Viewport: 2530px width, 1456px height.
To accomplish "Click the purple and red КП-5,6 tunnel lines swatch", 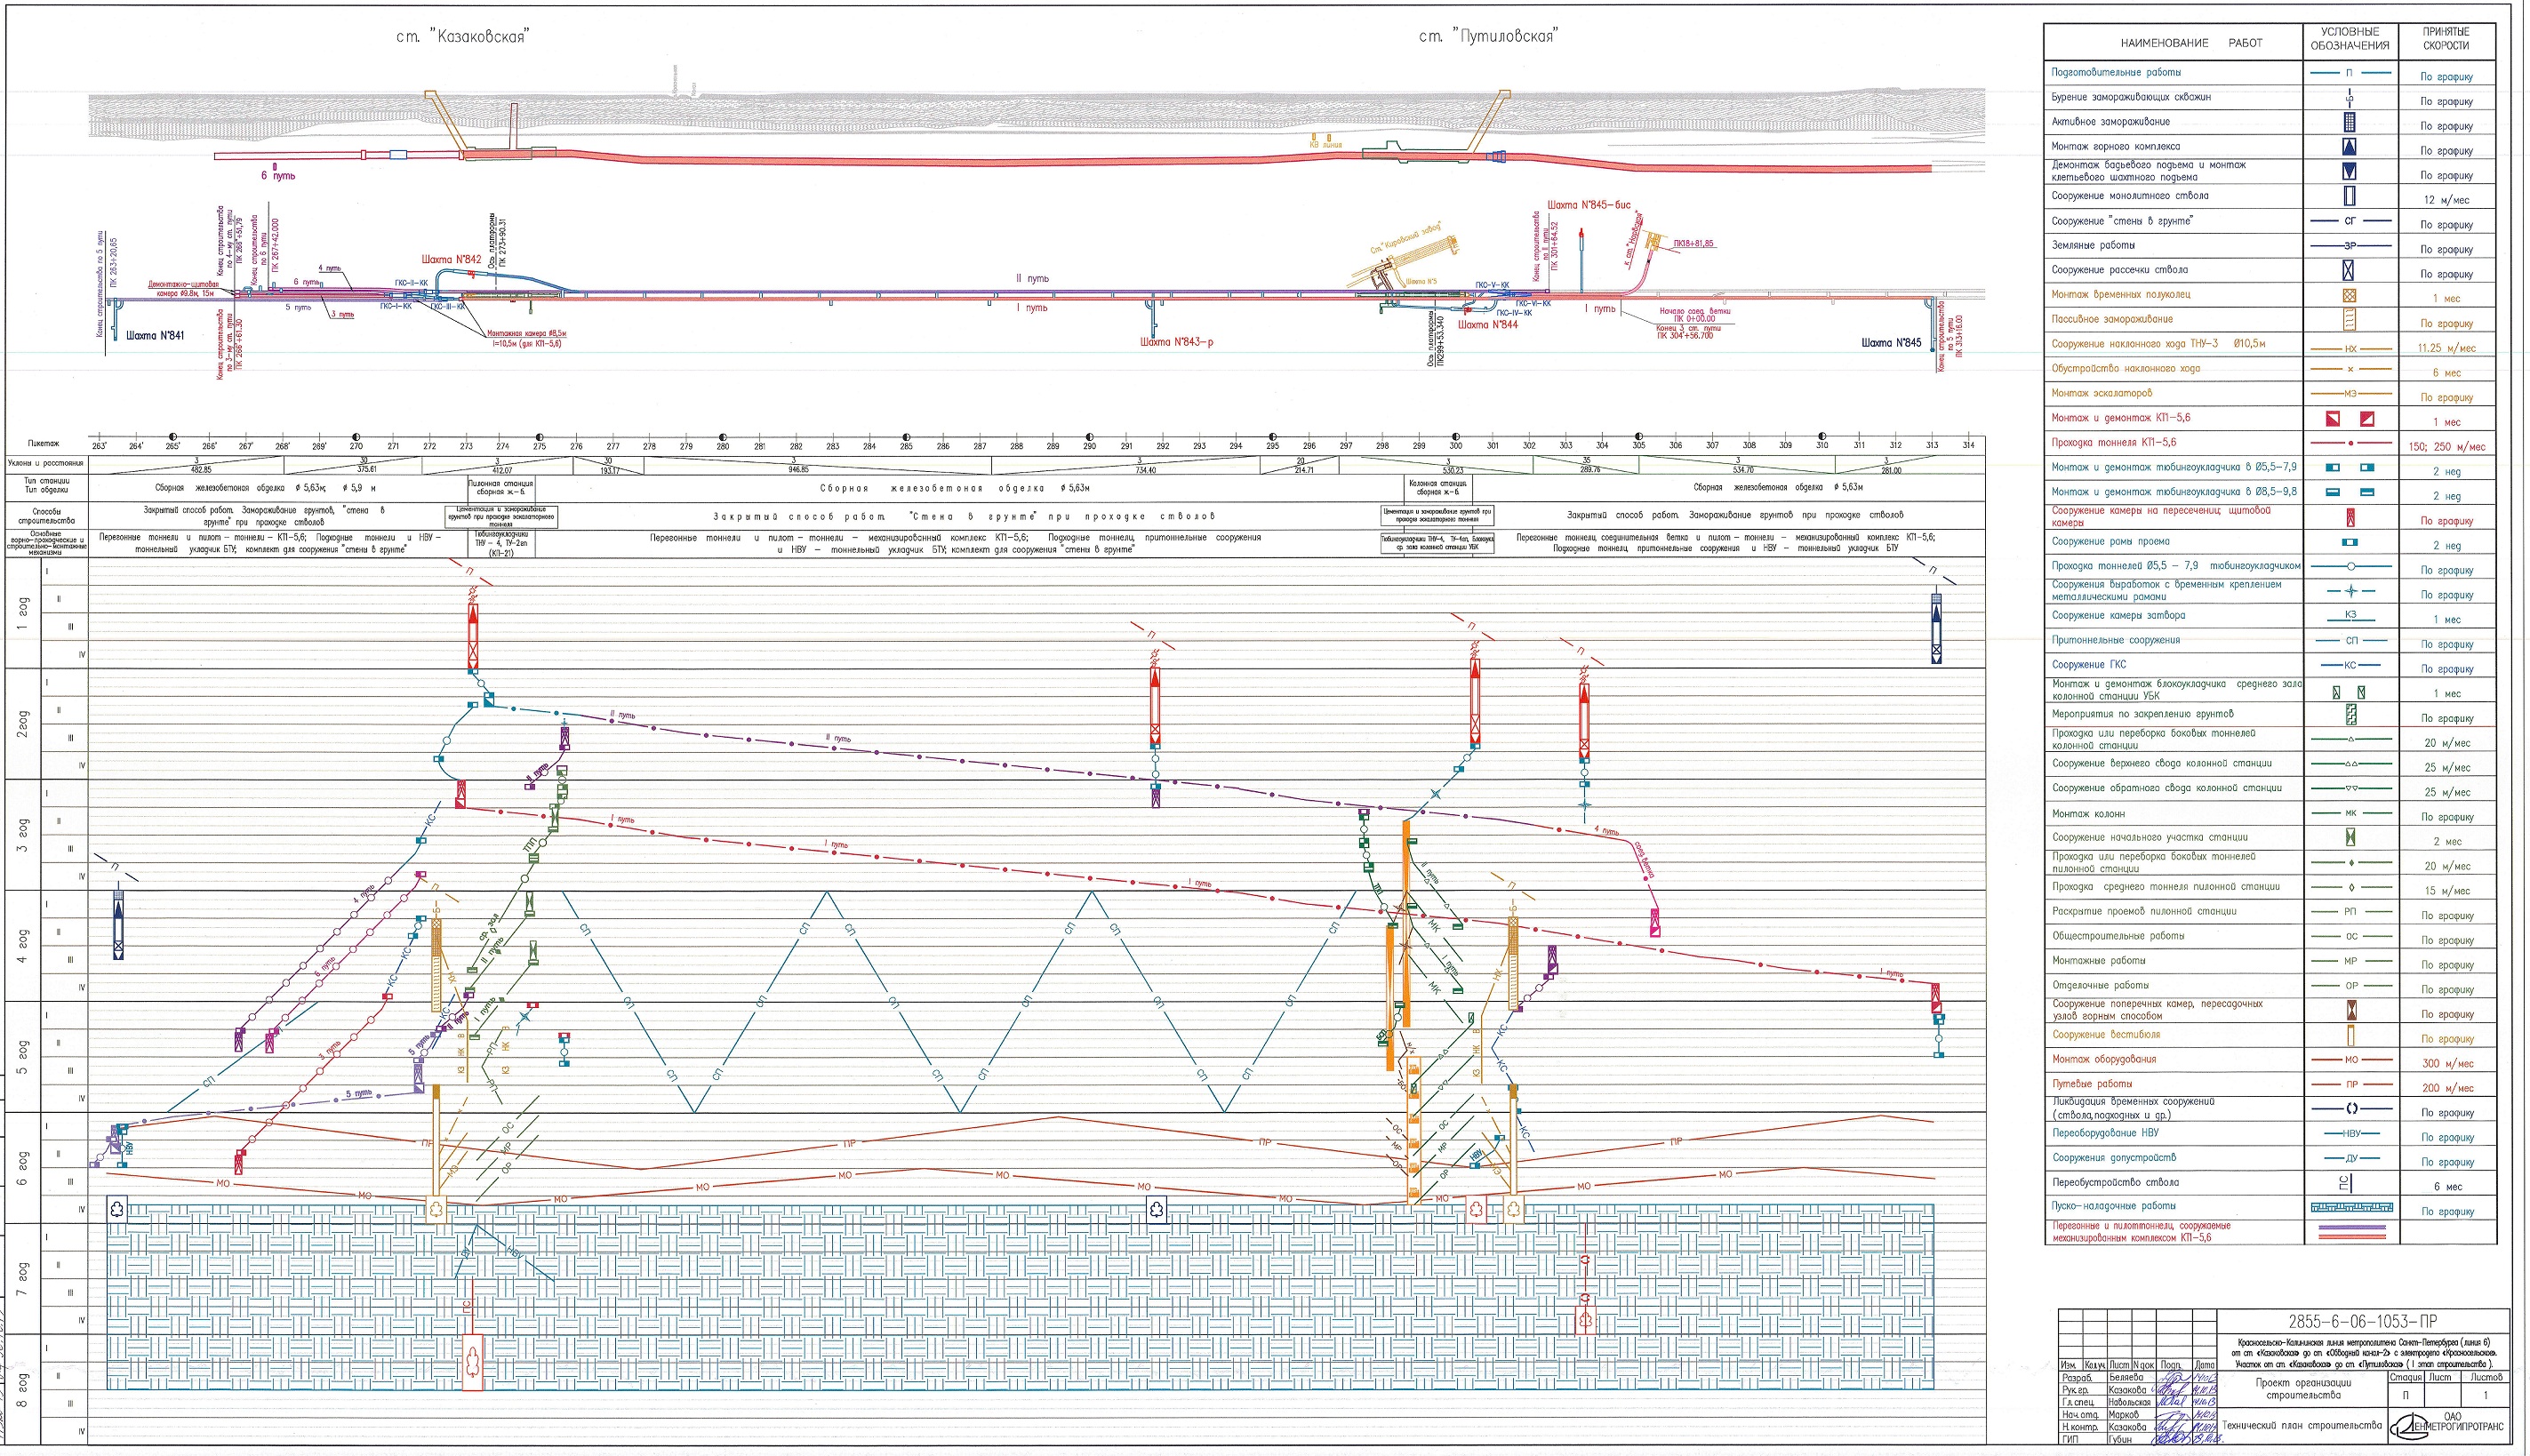I will 2351,1232.
